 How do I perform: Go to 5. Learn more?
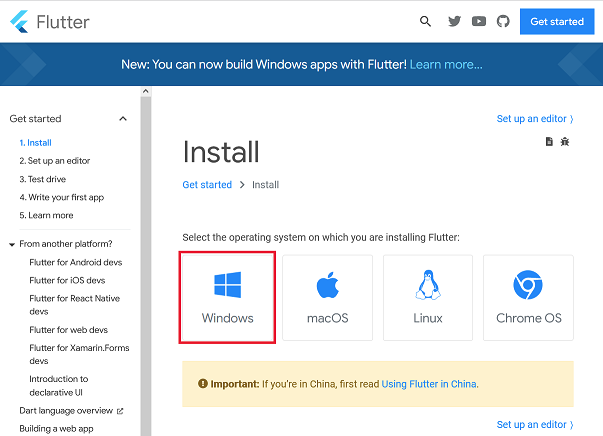tap(46, 215)
